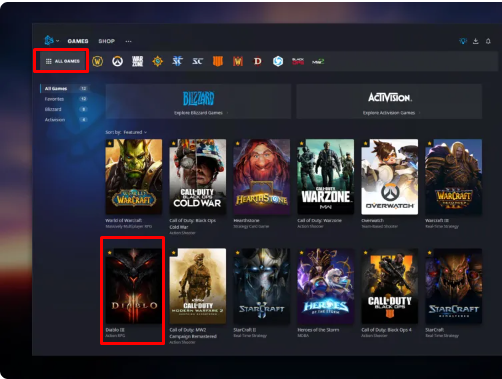This screenshot has width=502, height=379.
Task: Open the three-dot more menu
Action: pos(128,41)
